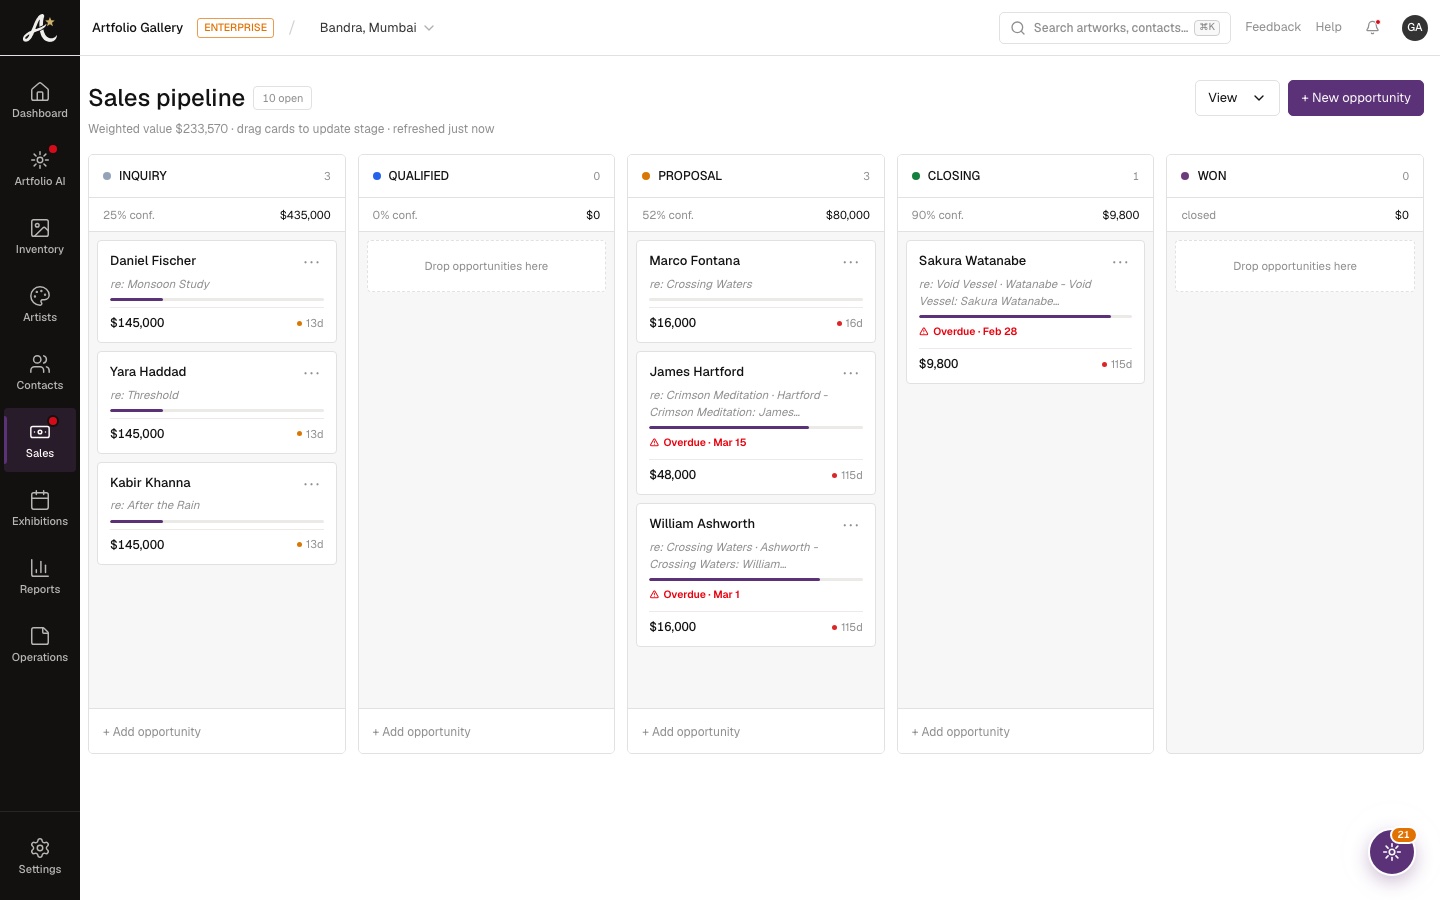The image size is (1440, 900).
Task: Click Daniel Fischer card progress bar
Action: (217, 299)
